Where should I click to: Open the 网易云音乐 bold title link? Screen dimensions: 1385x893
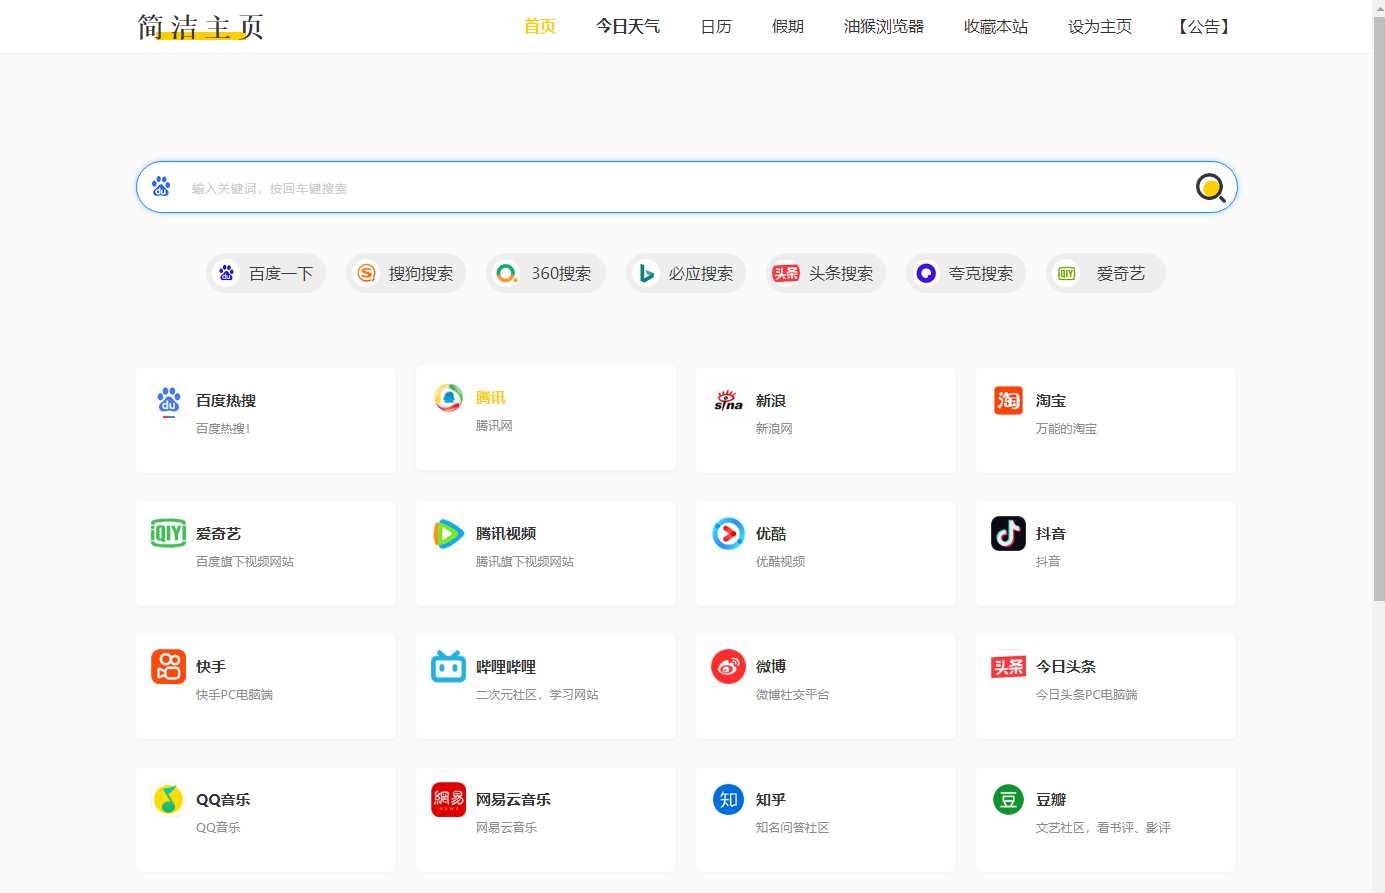(x=513, y=800)
